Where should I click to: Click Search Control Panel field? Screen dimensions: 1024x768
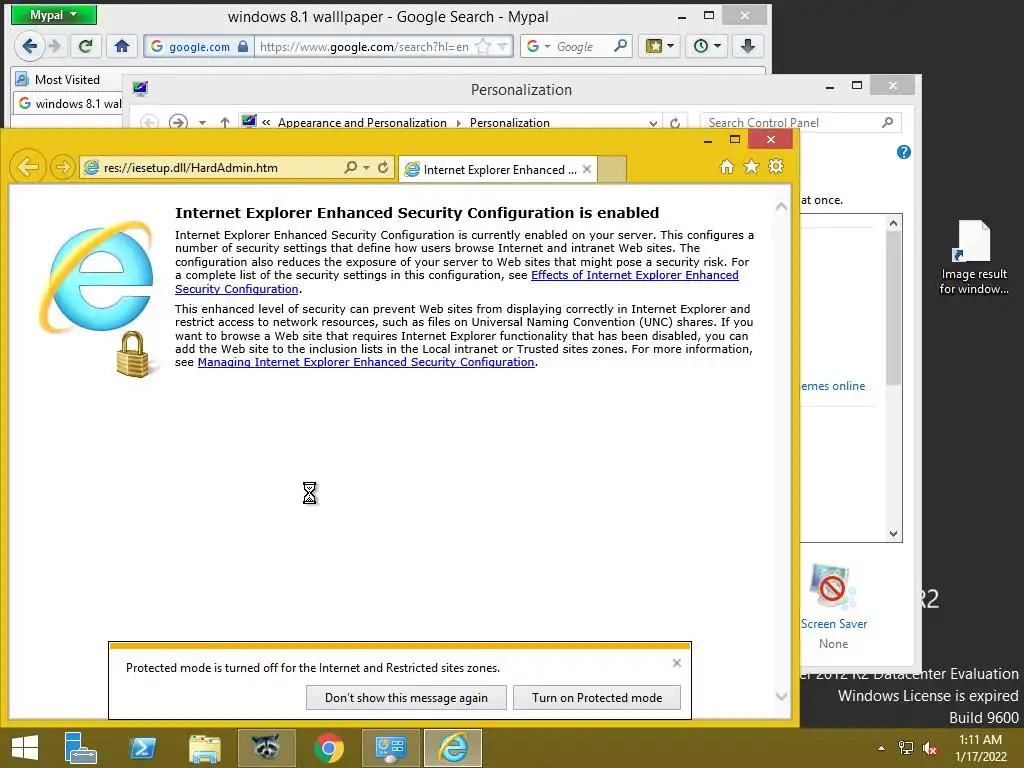click(800, 122)
